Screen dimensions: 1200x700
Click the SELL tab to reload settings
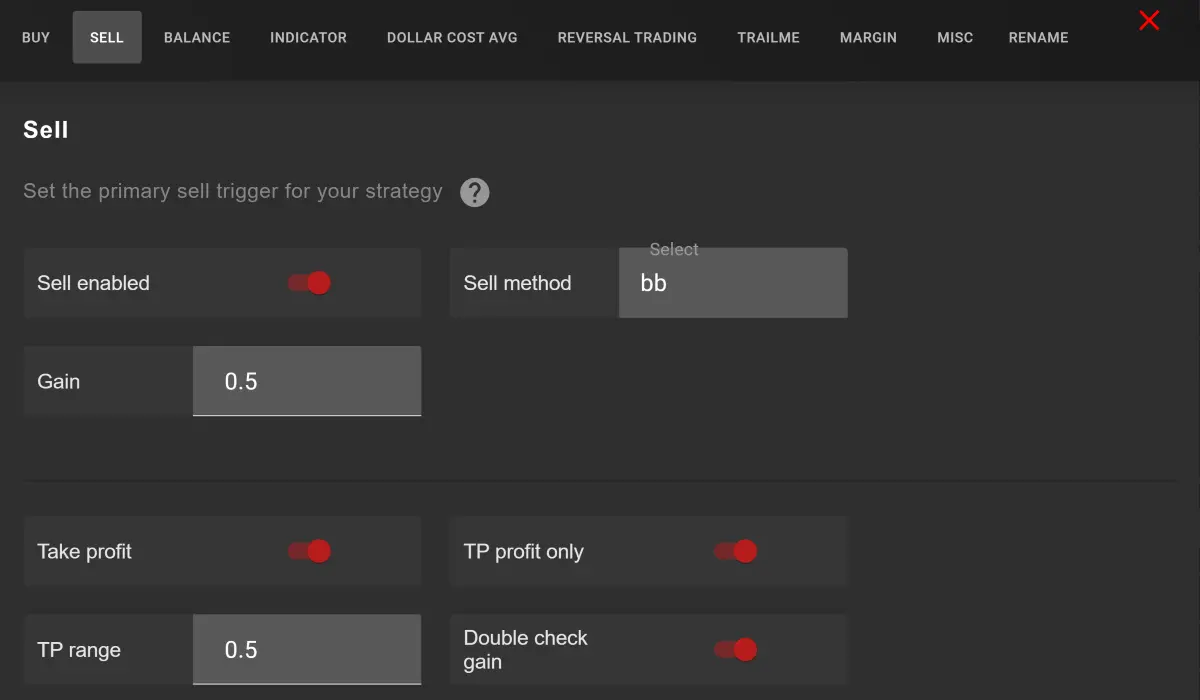[x=106, y=37]
